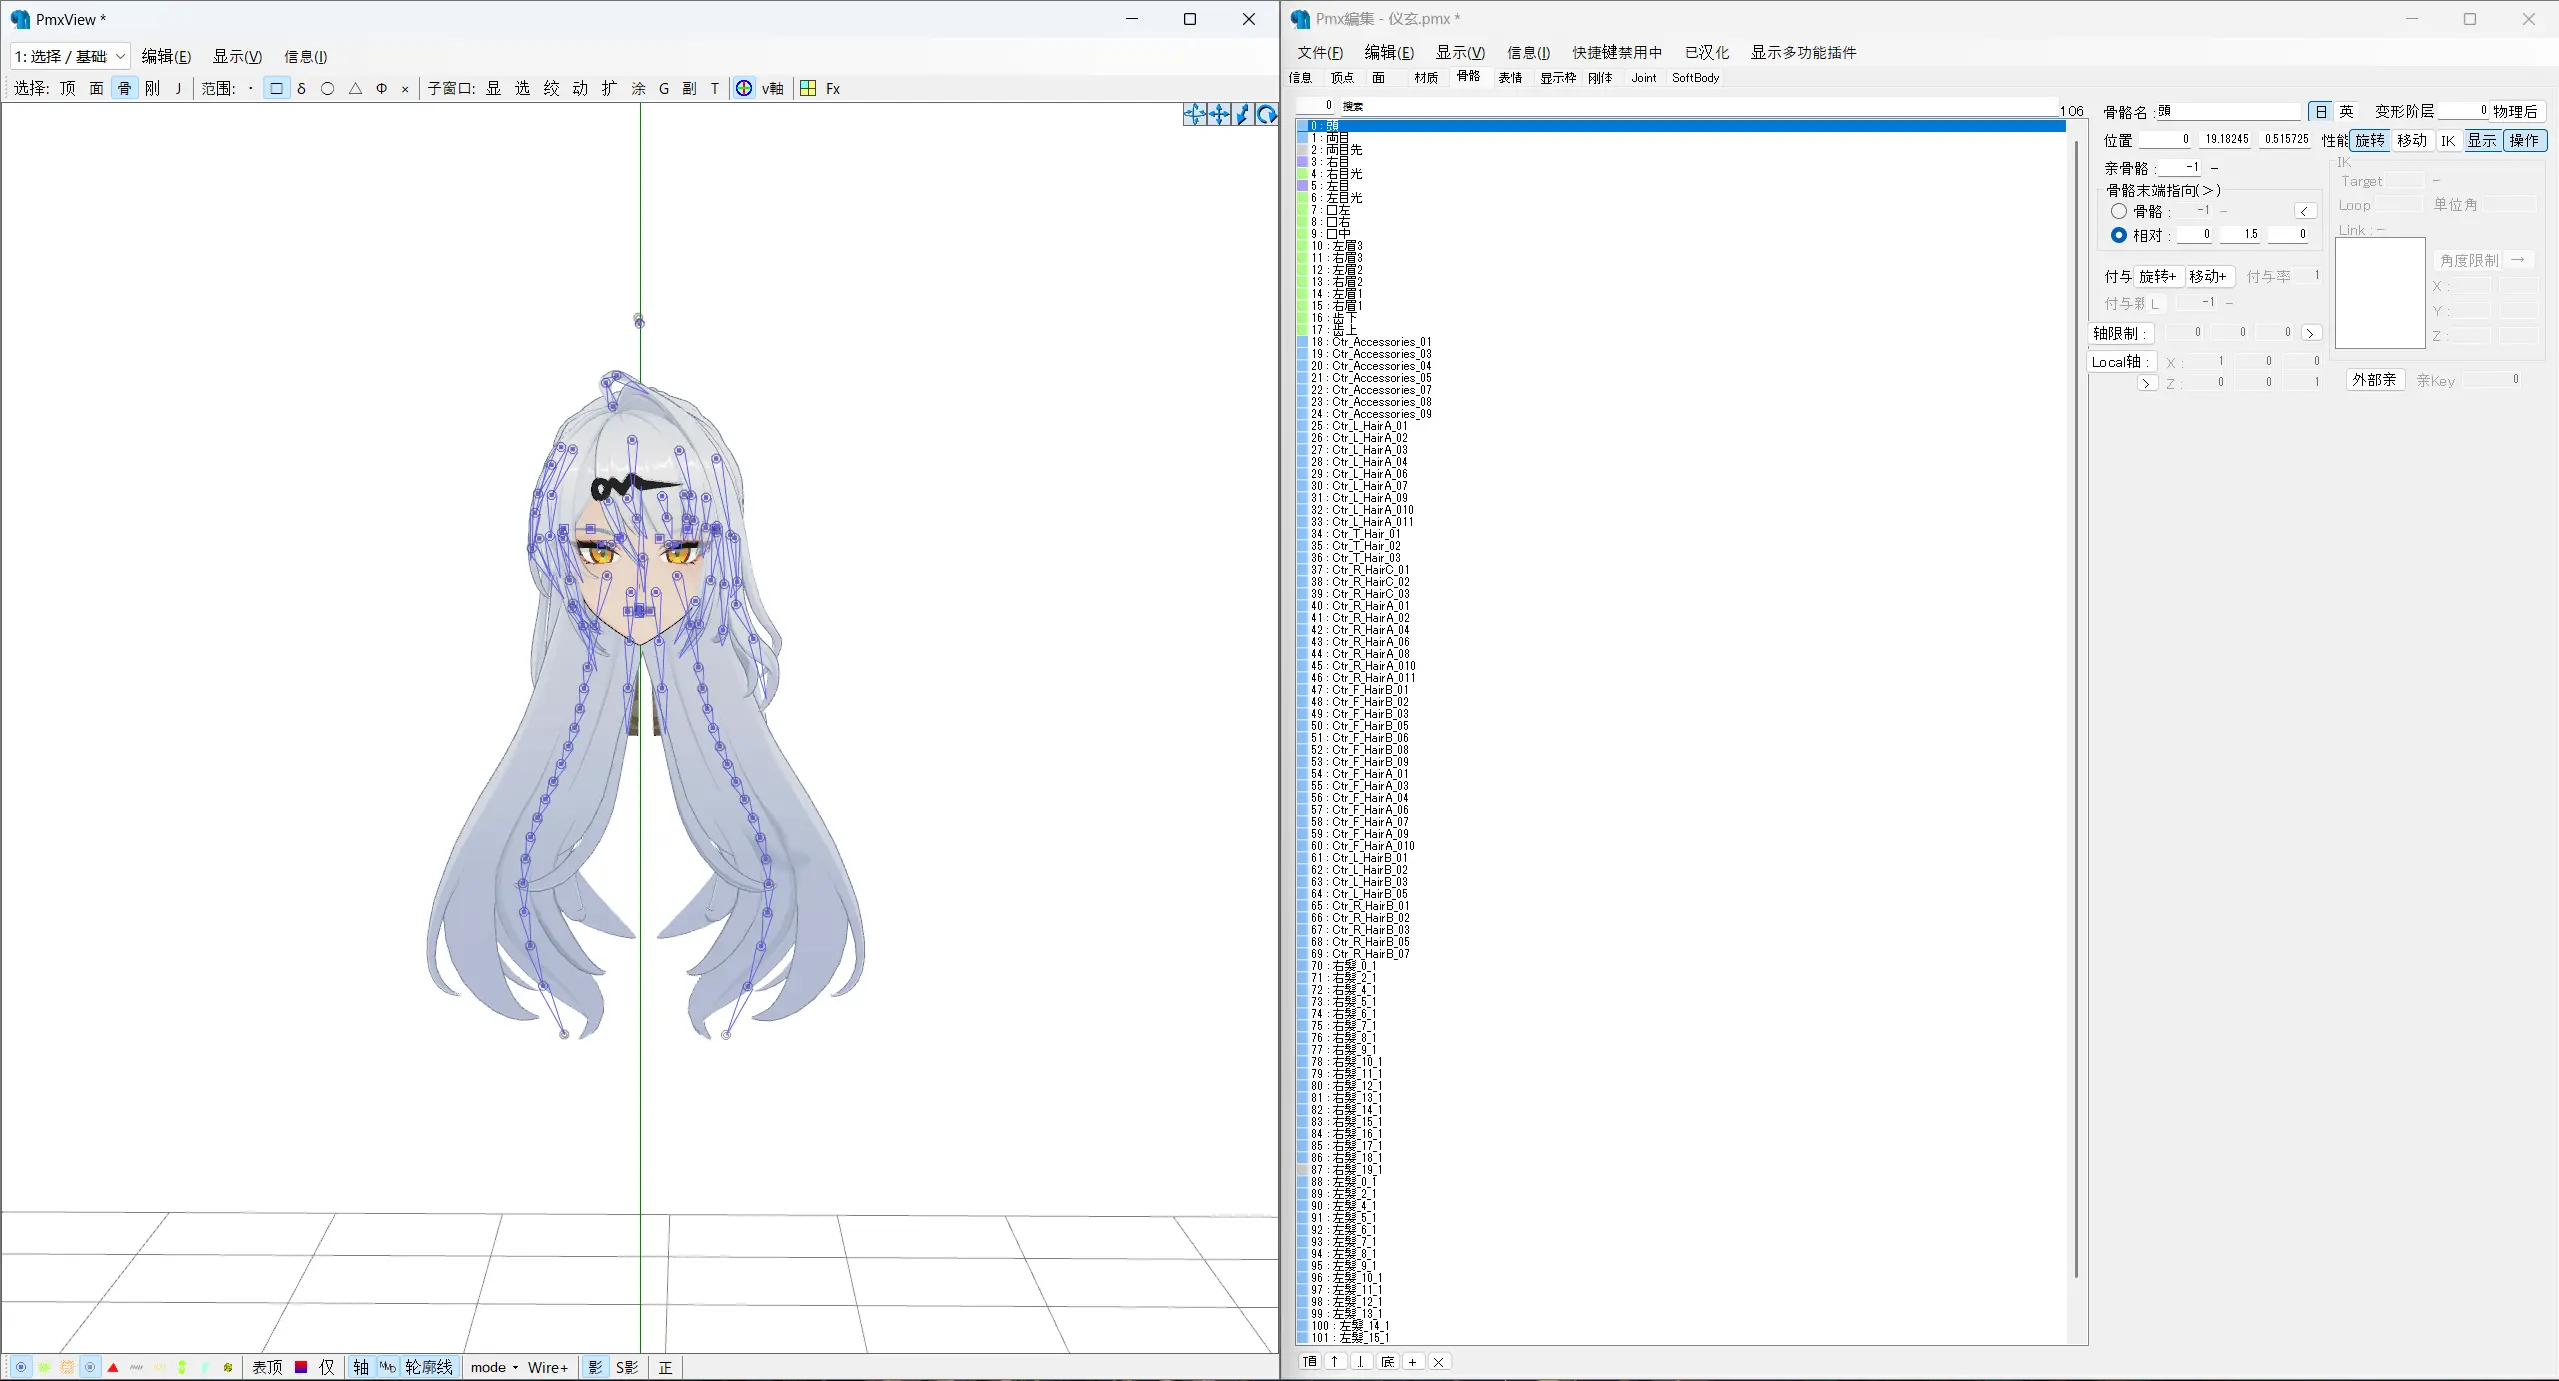2559x1381 pixels.
Task: Click the 外部亲 button
Action: [x=2373, y=379]
